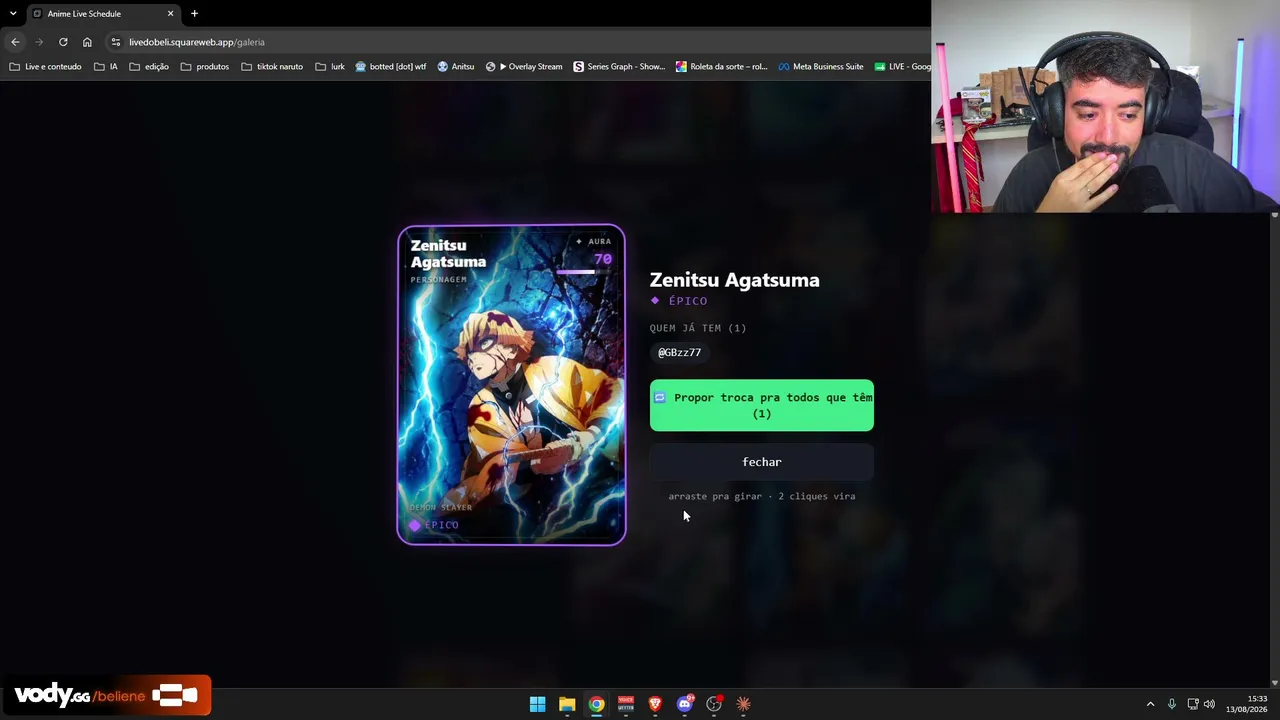Open network settings from system tray
Viewport: 1280px width, 720px height.
[1193, 704]
